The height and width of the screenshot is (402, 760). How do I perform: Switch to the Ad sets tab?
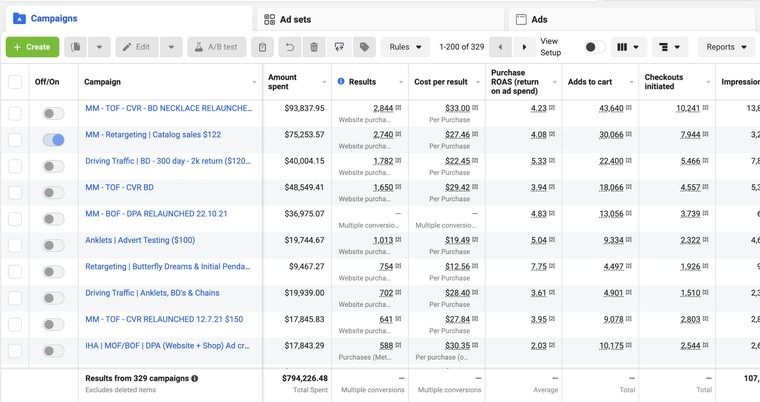point(295,19)
